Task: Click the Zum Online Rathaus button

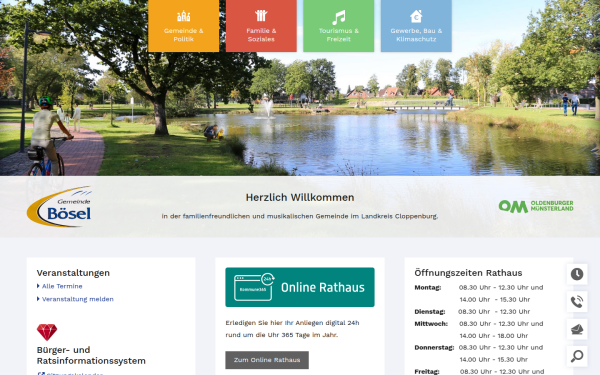Action: point(267,360)
